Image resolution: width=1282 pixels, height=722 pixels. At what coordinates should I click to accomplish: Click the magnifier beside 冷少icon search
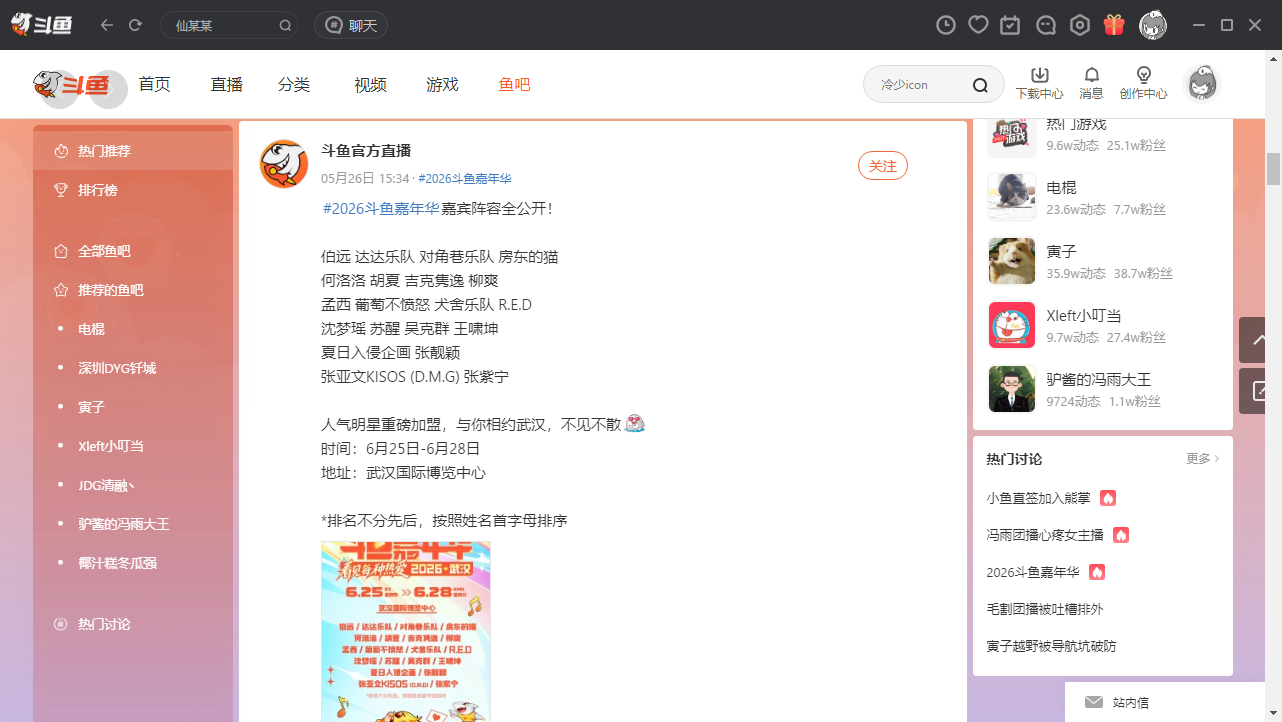coord(980,85)
